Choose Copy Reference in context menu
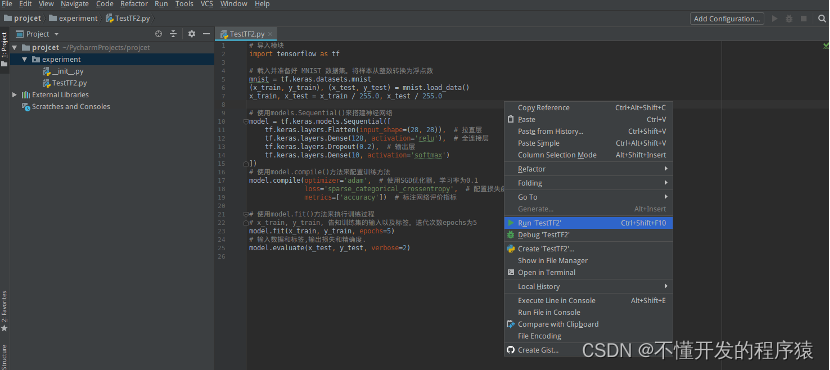Screen dimensions: 830x370 [x=589, y=107]
